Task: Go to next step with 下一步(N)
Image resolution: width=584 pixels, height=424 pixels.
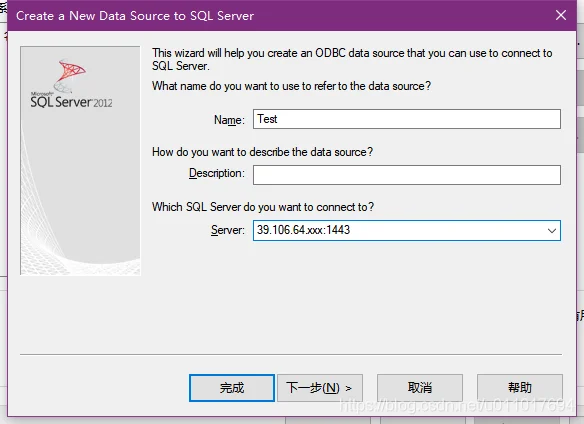Action: point(320,388)
